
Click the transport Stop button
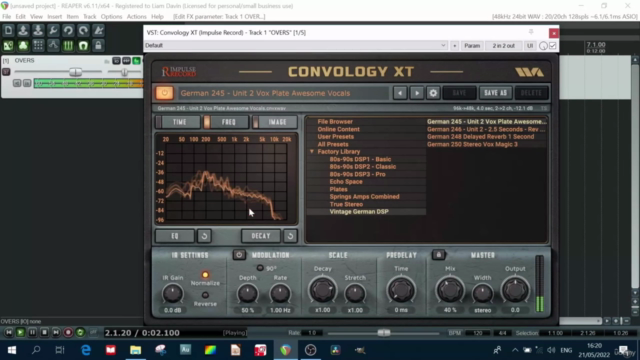pyautogui.click(x=44, y=333)
